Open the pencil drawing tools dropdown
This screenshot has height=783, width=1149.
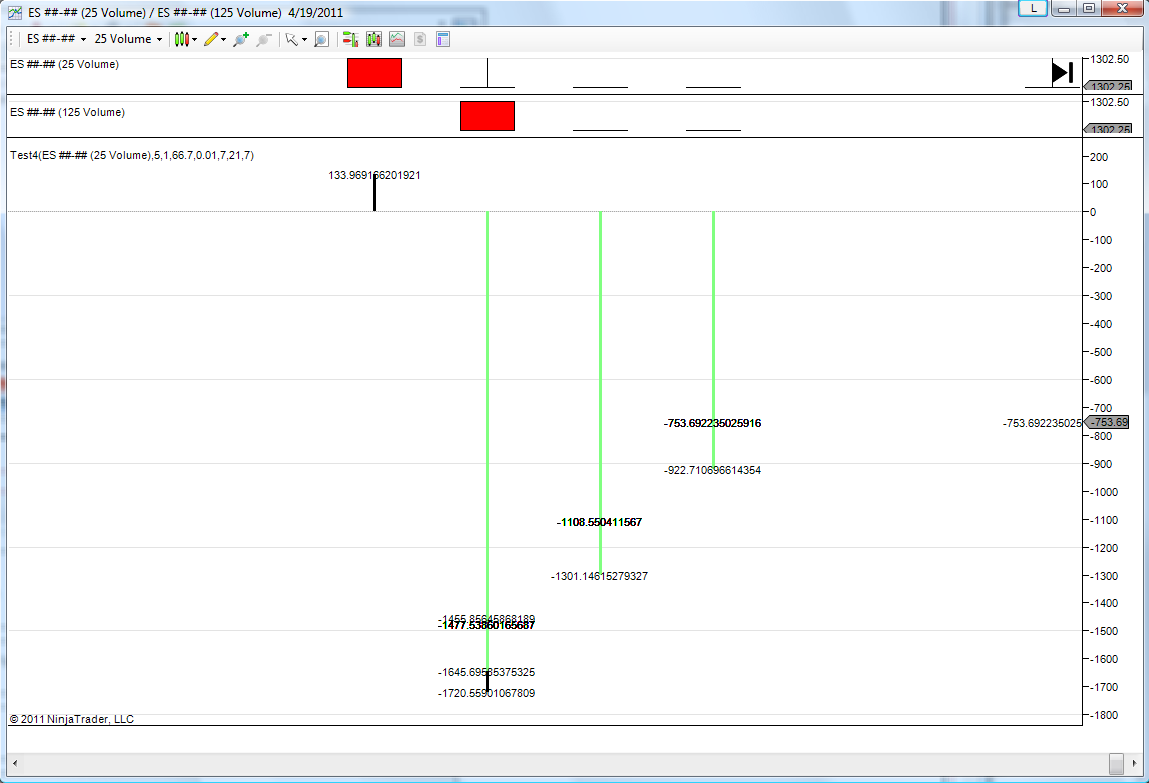[215, 40]
